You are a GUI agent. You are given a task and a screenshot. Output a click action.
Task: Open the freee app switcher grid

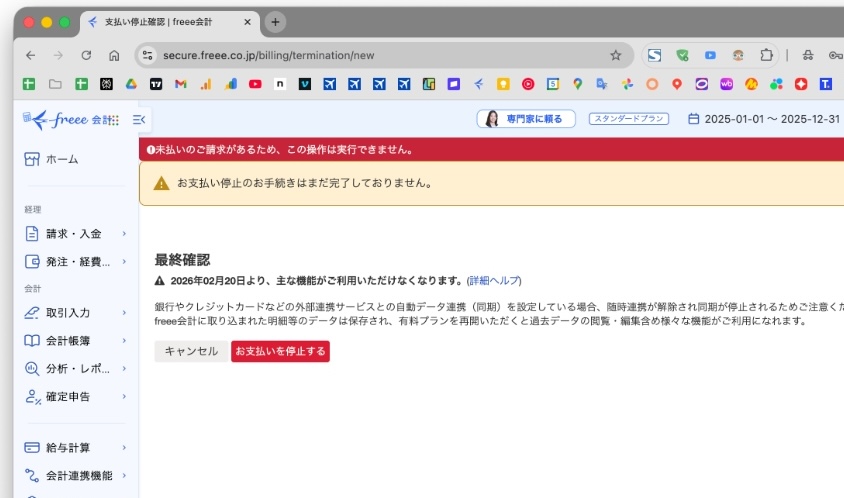[114, 121]
